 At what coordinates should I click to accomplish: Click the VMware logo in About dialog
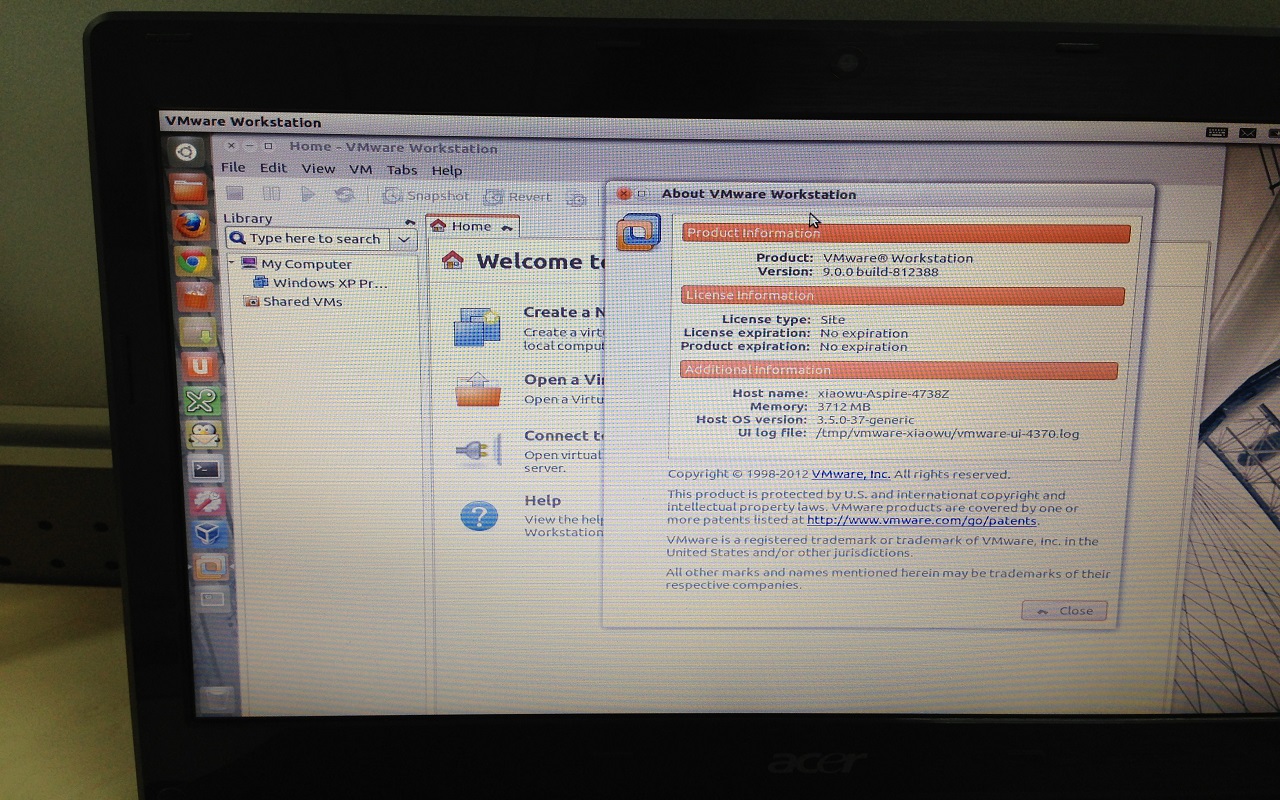coord(639,232)
